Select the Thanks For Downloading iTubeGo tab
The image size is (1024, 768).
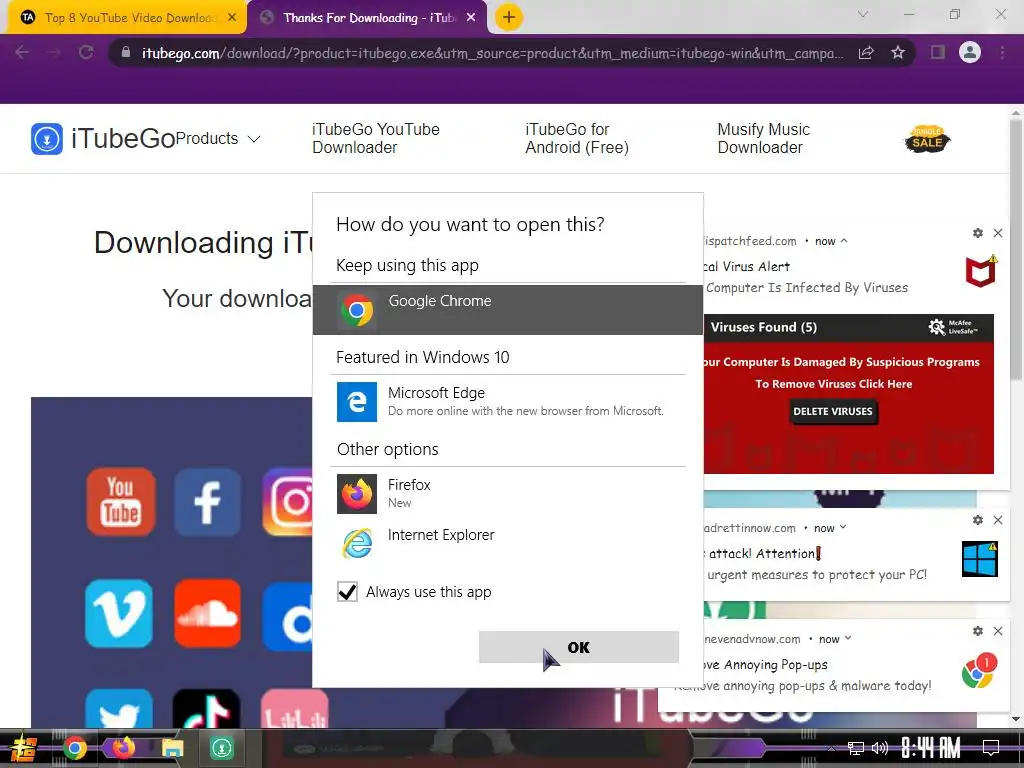click(x=369, y=18)
